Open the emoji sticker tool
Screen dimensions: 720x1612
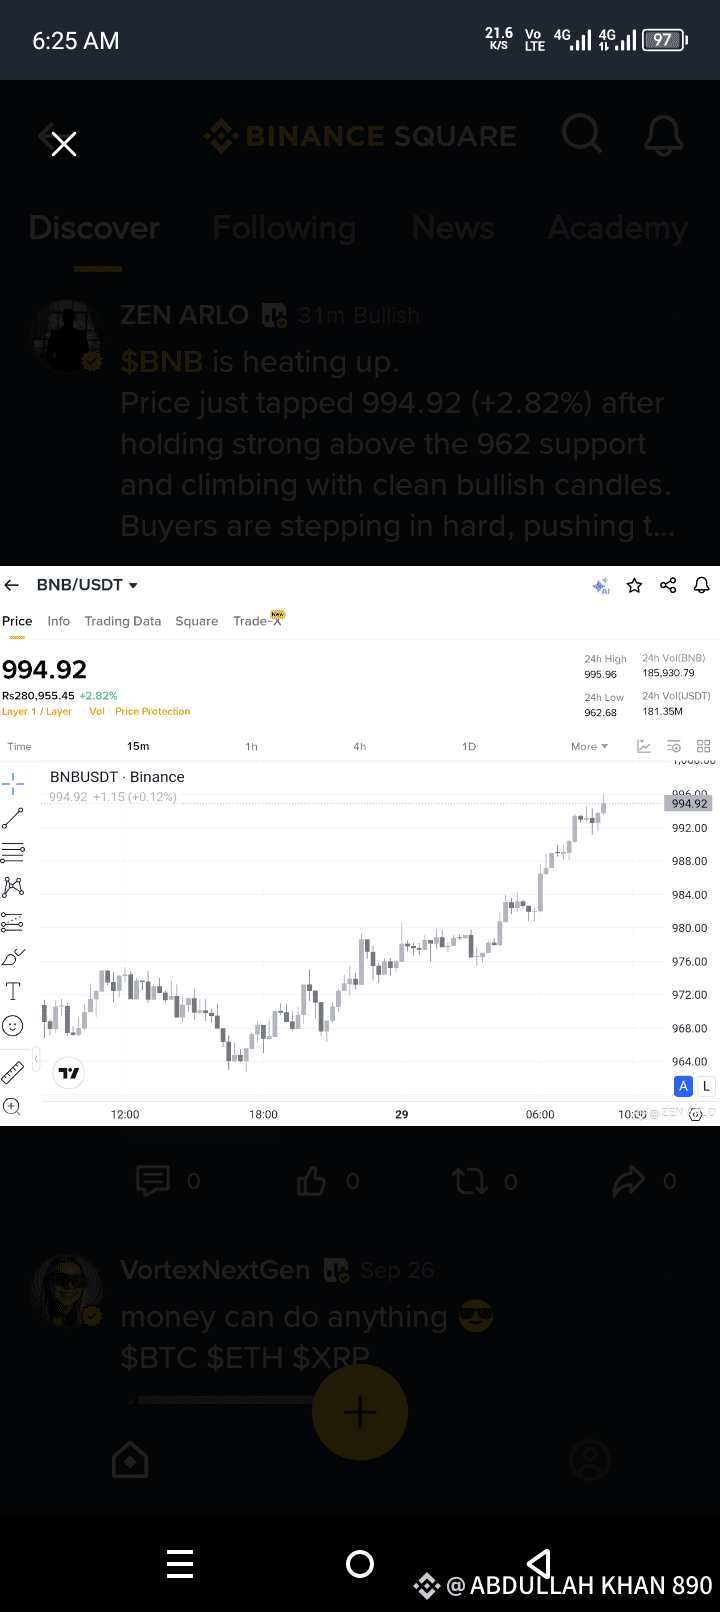pos(13,1026)
